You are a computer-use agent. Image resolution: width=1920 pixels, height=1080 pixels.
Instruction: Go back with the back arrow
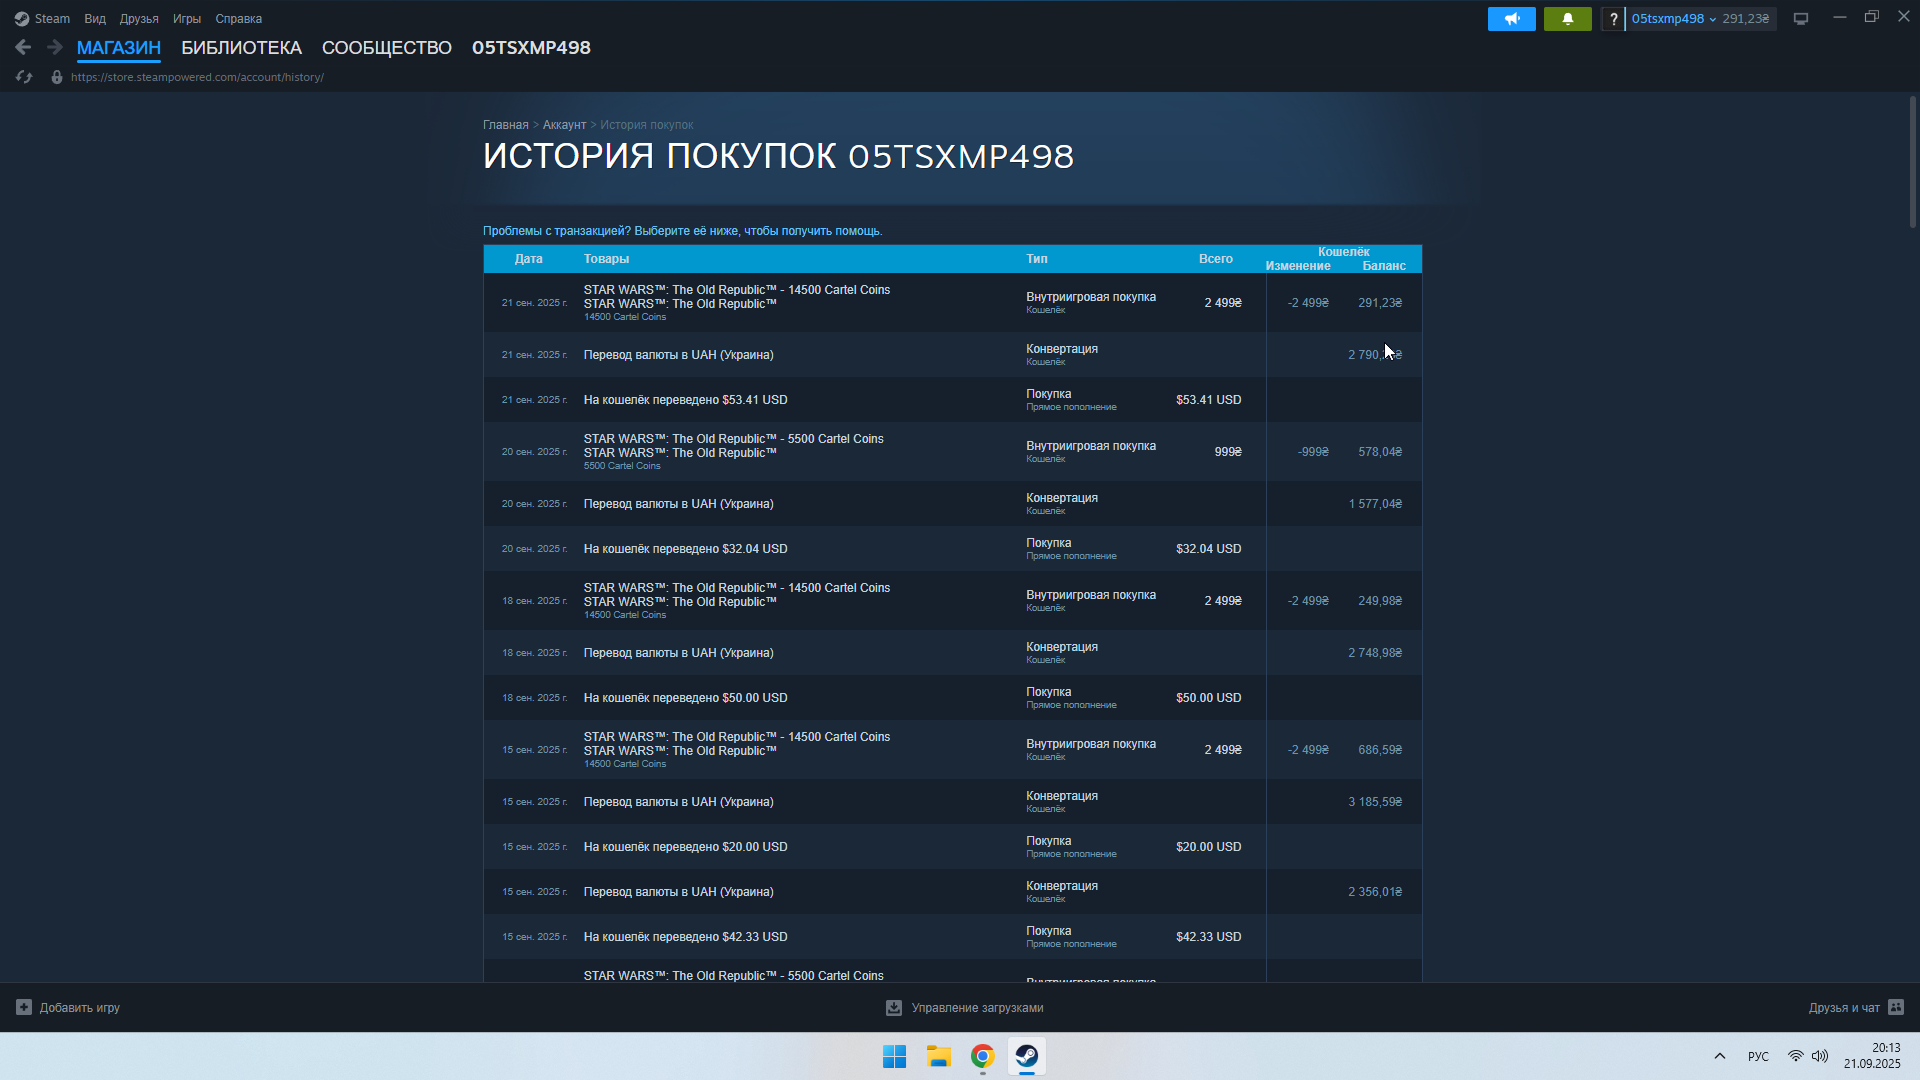(23, 47)
